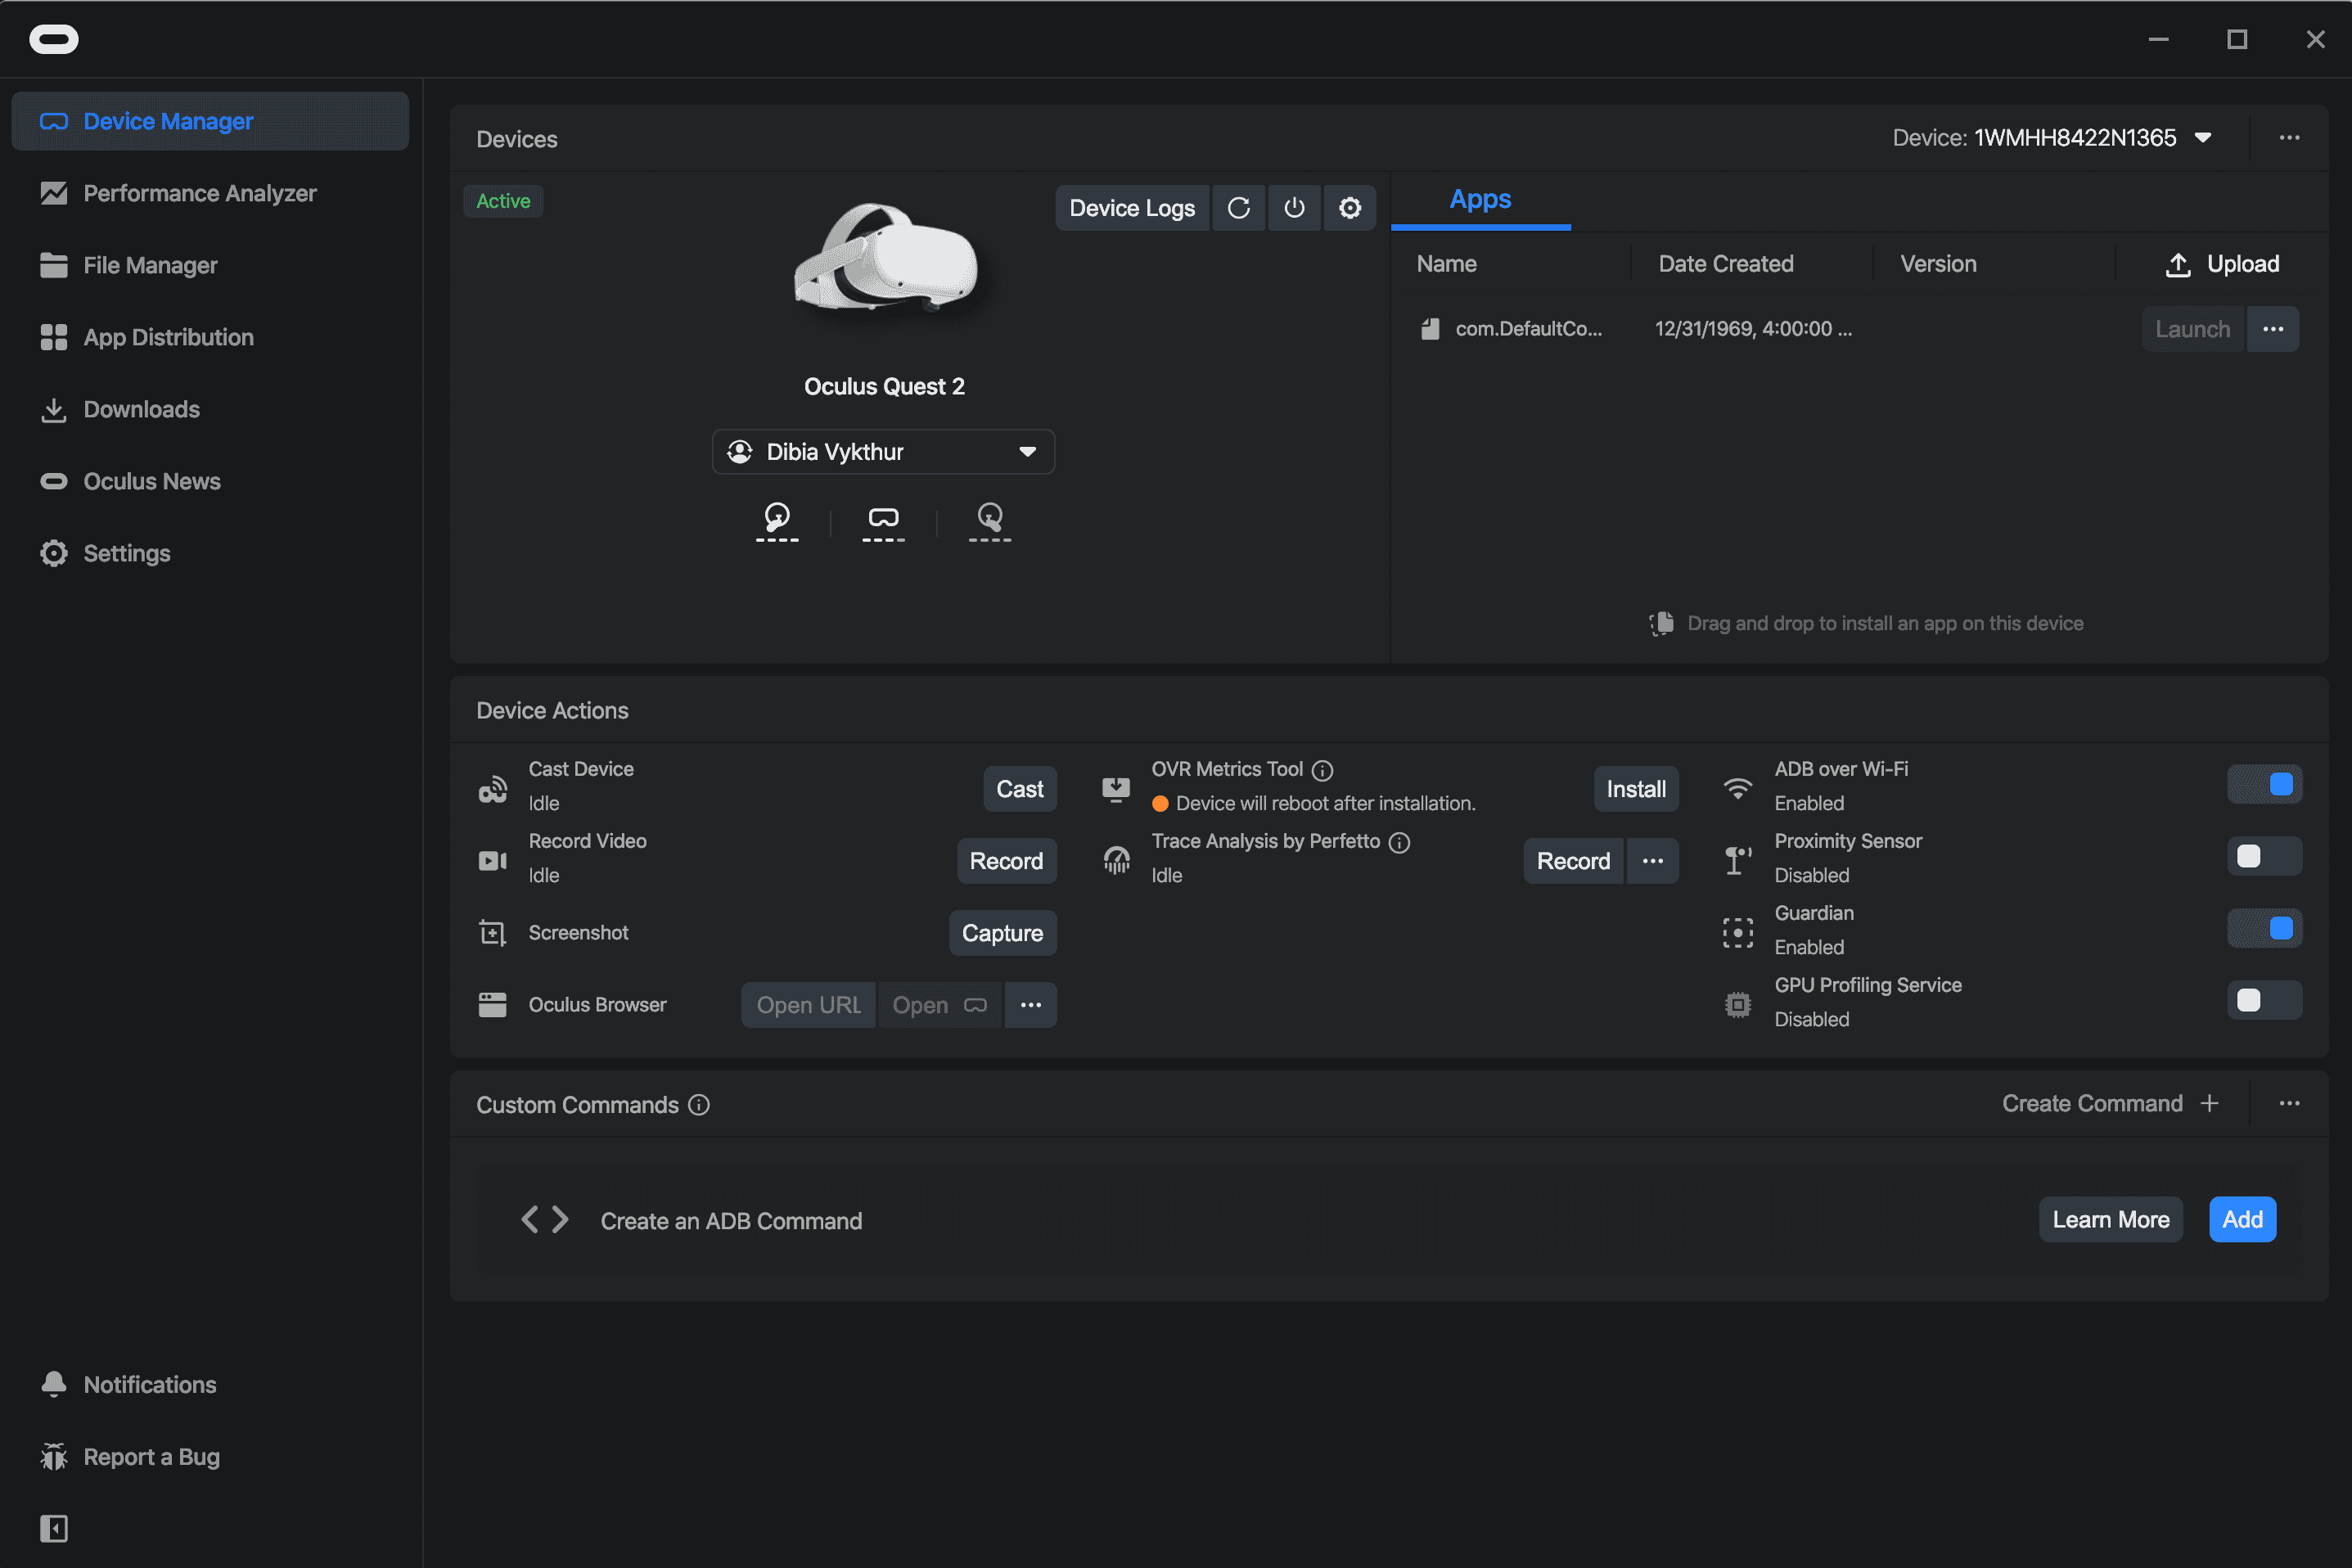
Task: Open the Device Manager section
Action: pyautogui.click(x=210, y=121)
